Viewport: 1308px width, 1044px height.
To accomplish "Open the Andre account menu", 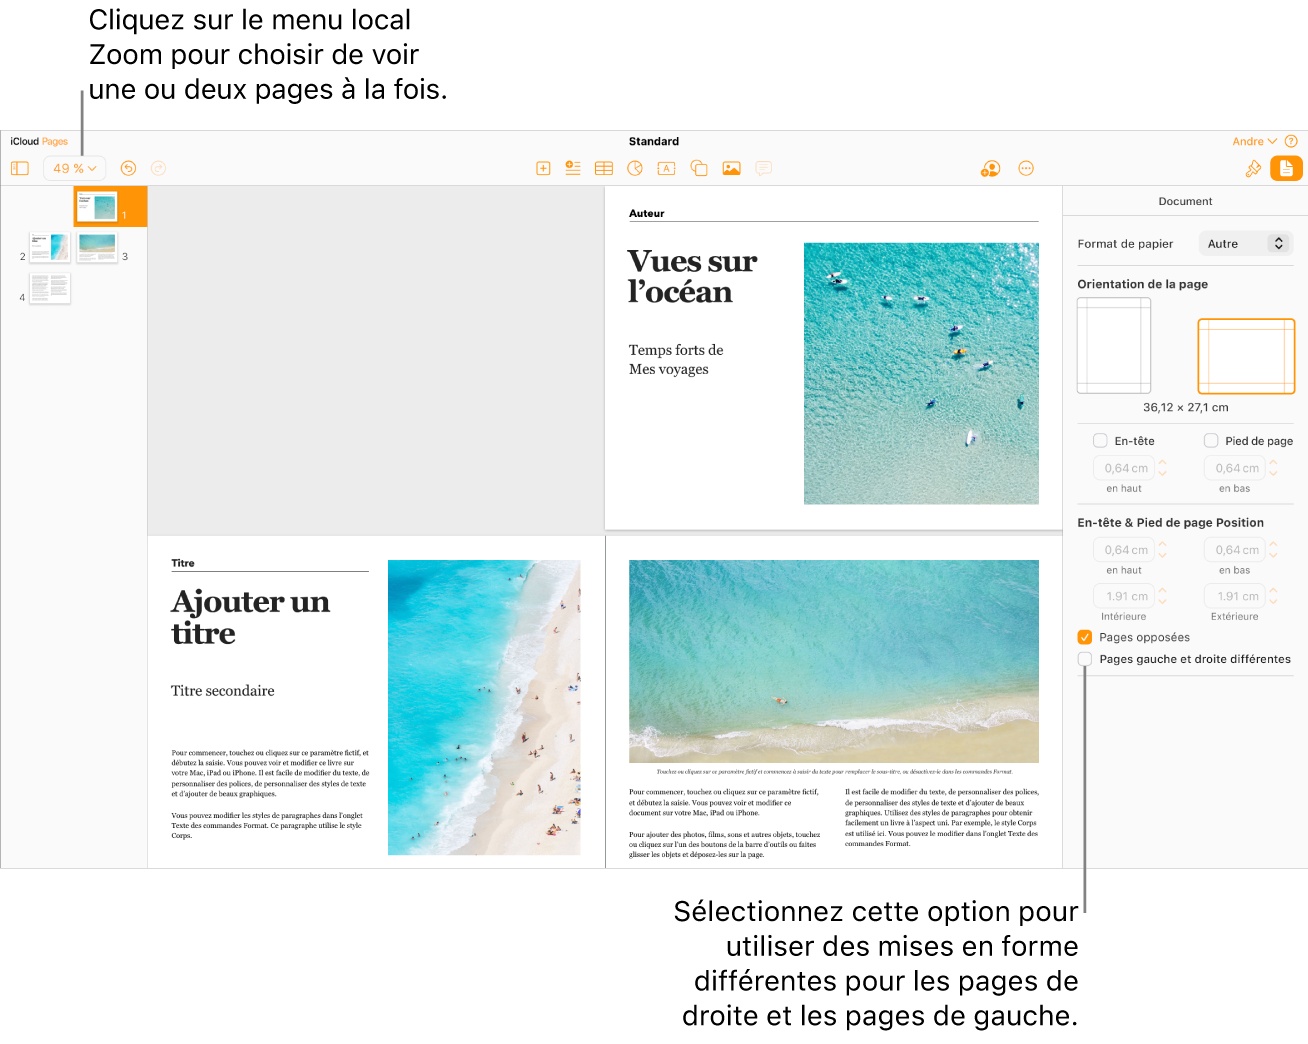I will 1253,141.
